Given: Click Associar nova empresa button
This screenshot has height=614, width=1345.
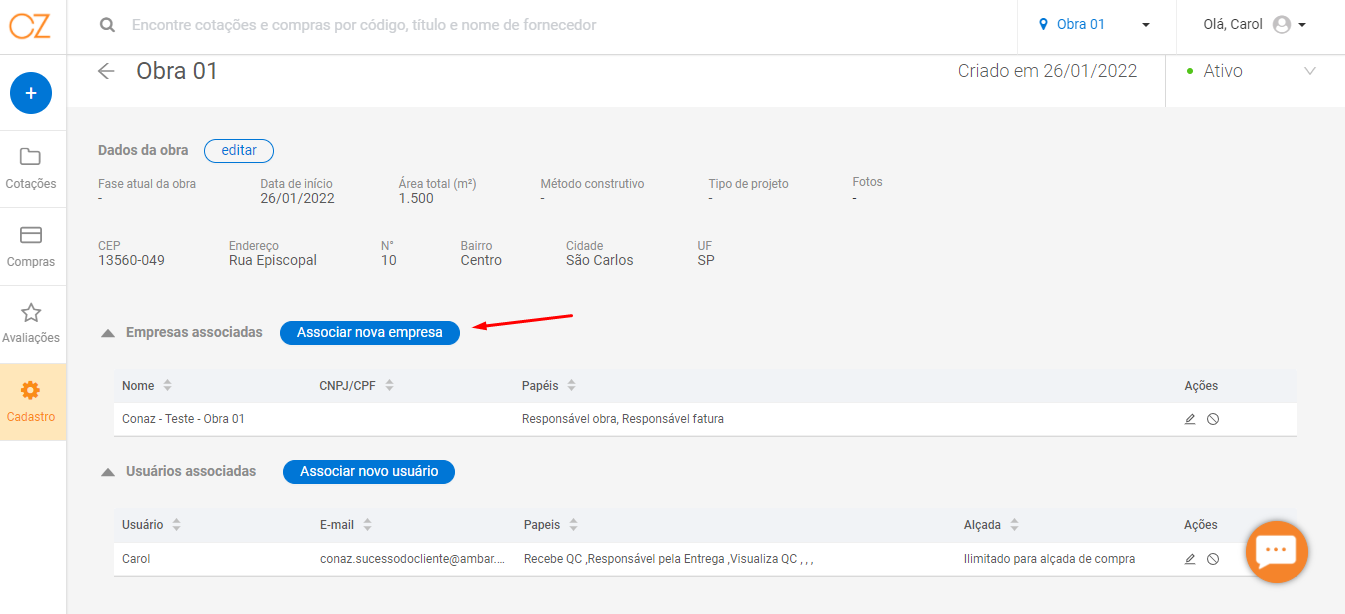Looking at the screenshot, I should [x=370, y=333].
